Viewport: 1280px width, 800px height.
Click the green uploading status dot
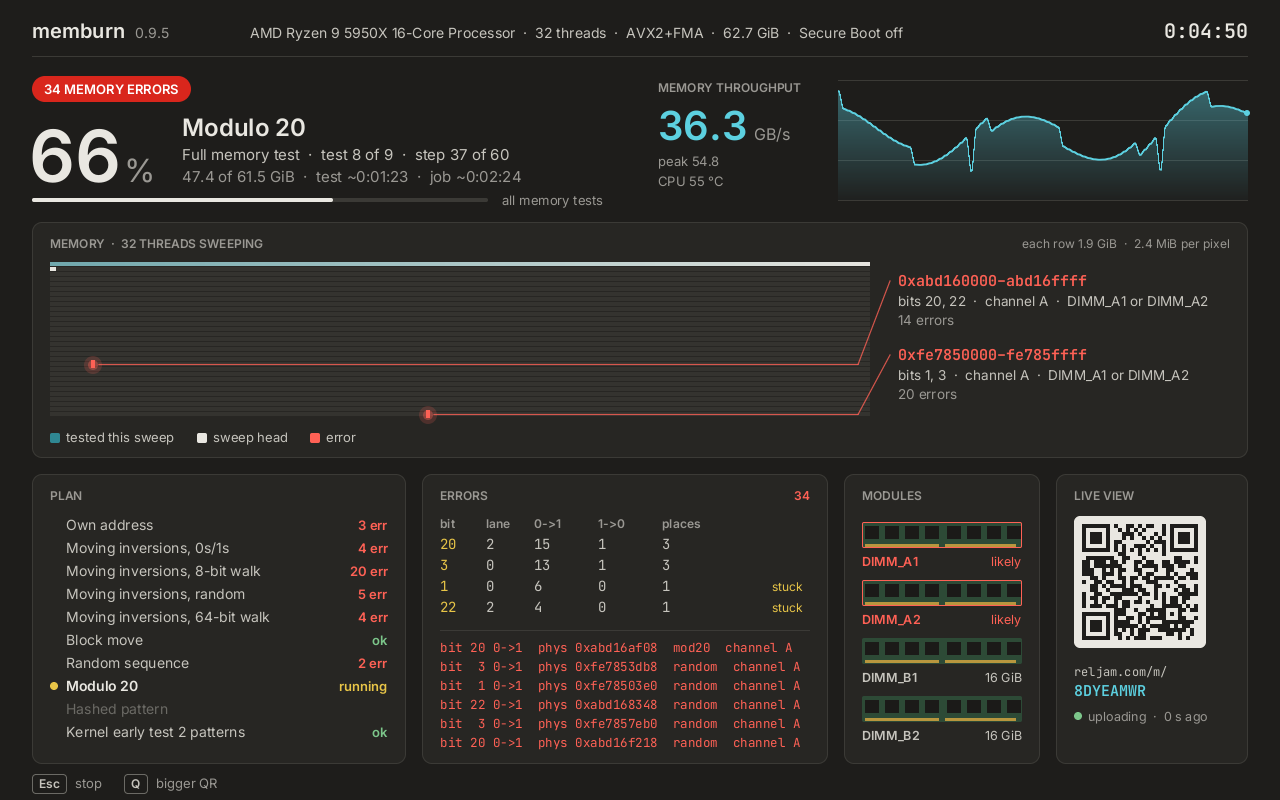pos(1078,716)
